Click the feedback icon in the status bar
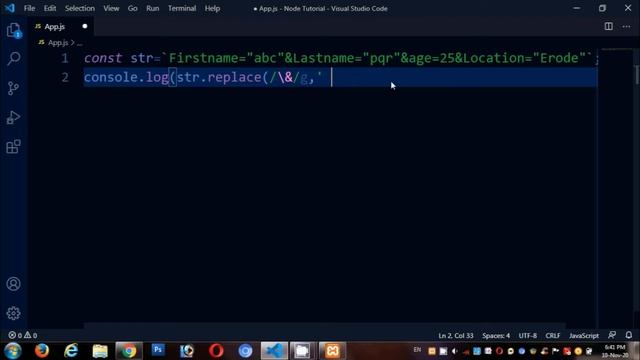Viewport: 640px width, 360px height. (x=612, y=335)
